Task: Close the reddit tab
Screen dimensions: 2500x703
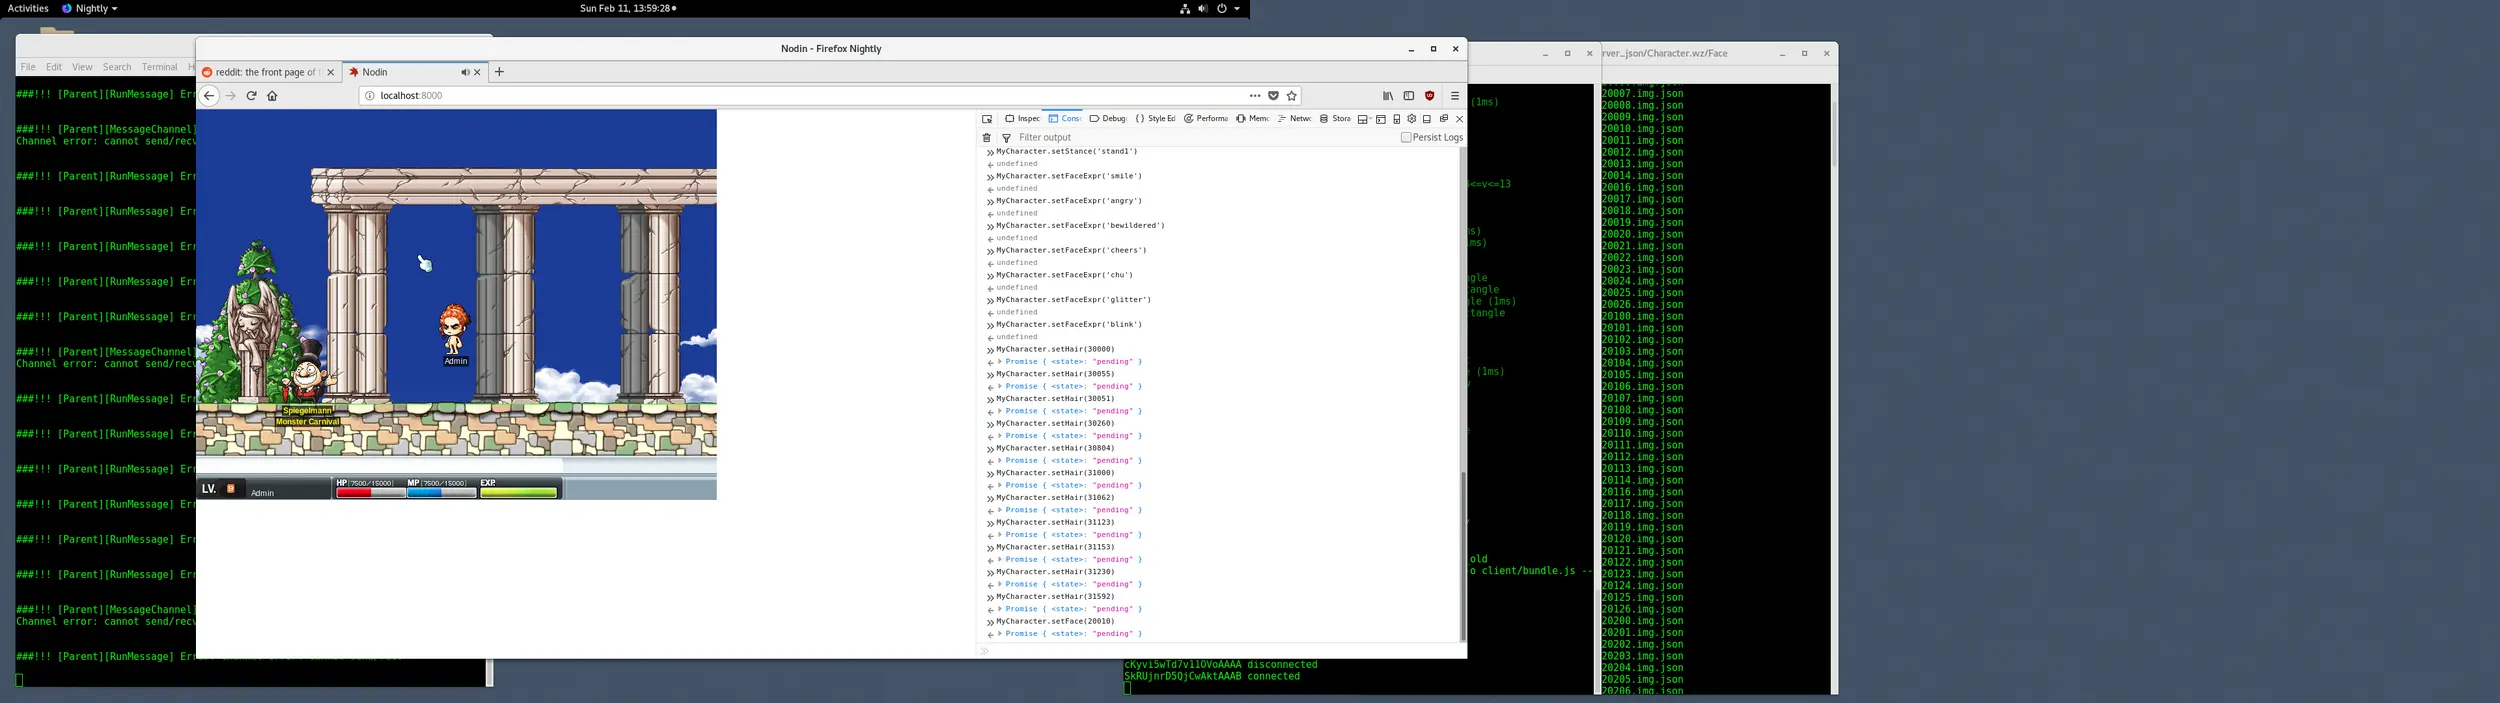Action: pyautogui.click(x=331, y=72)
